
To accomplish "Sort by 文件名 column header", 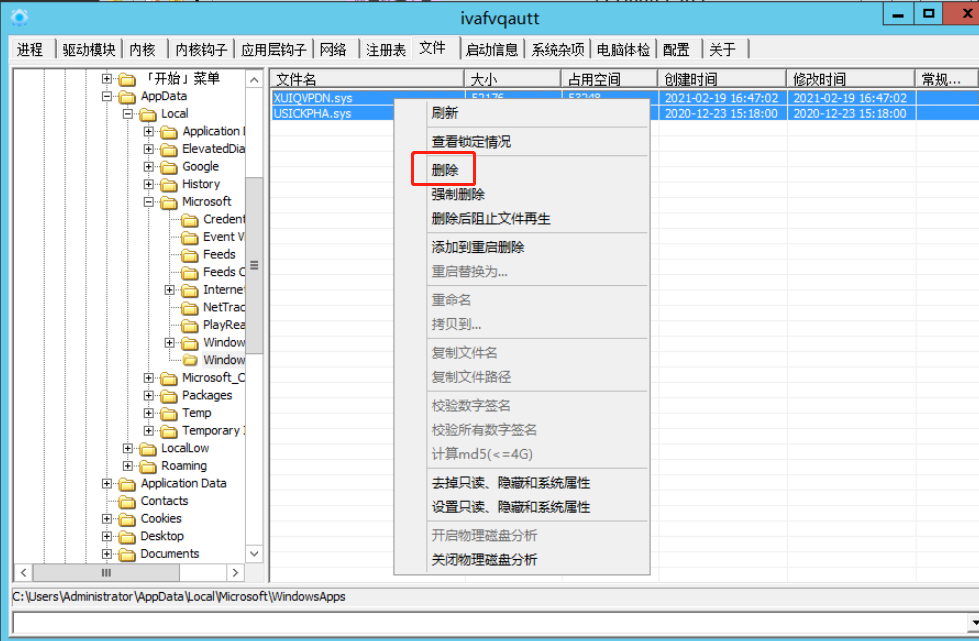I will [x=366, y=79].
